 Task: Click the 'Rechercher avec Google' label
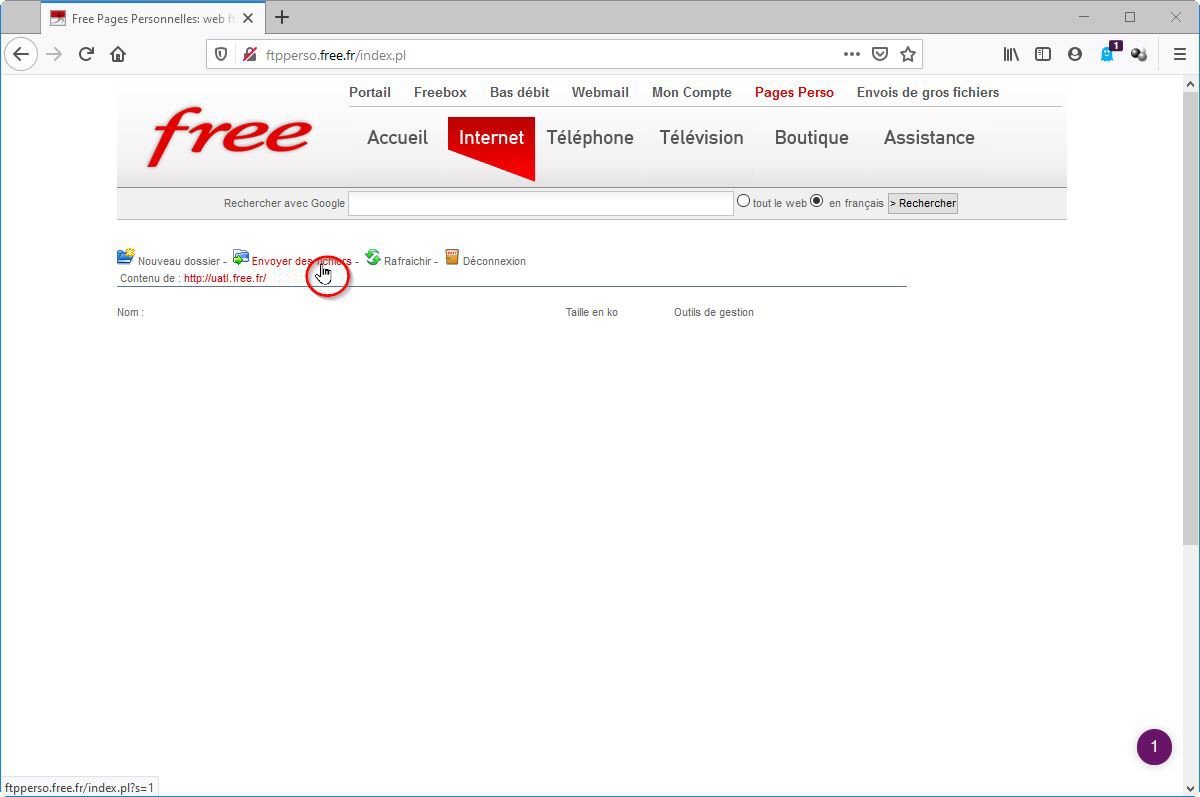tap(284, 203)
